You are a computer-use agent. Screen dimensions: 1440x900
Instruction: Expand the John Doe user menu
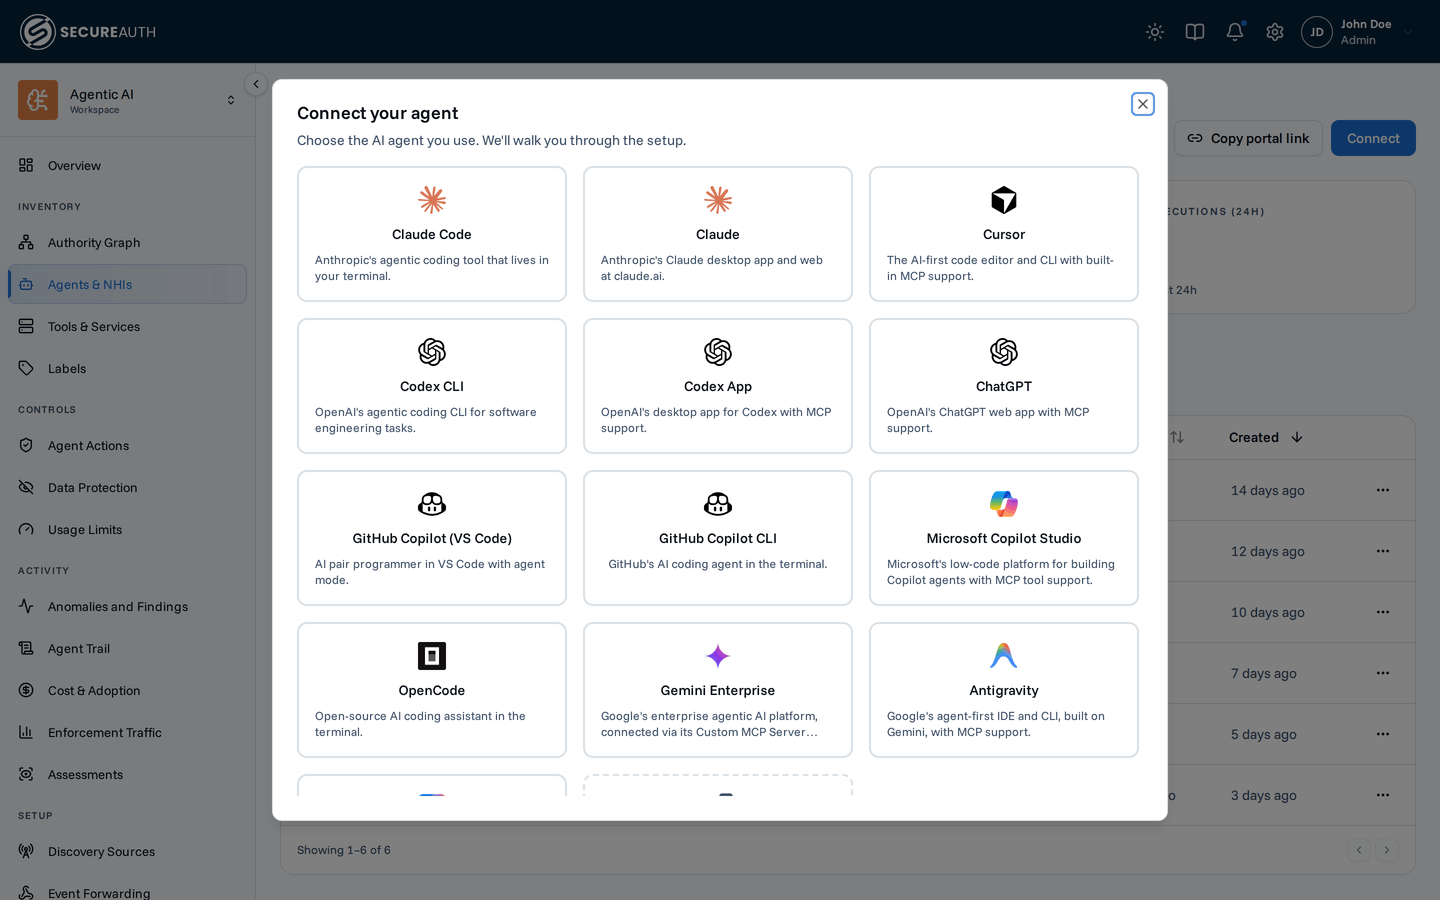pos(1358,32)
